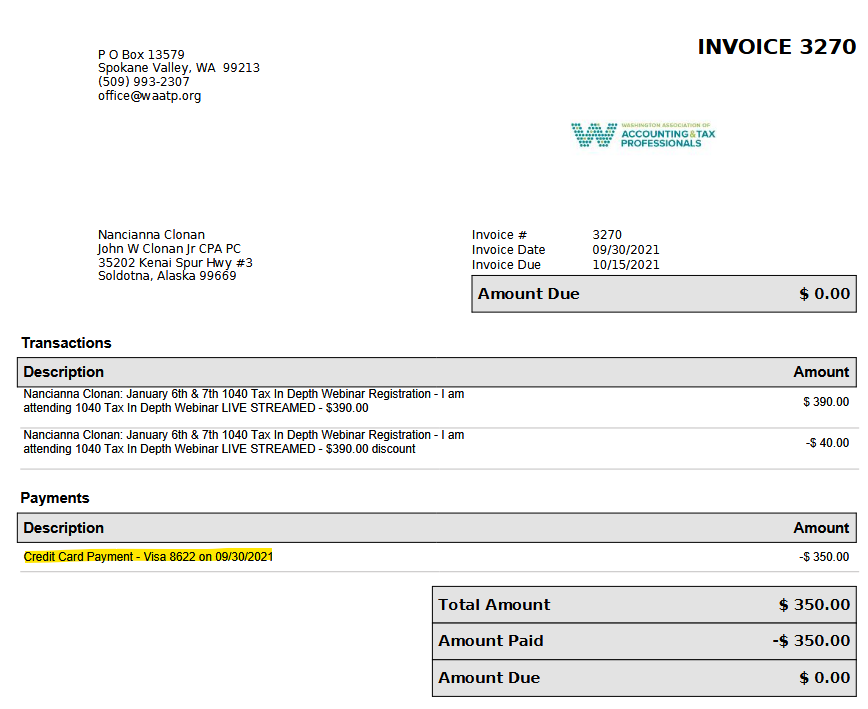Click the webinar registration discount description line
This screenshot has width=868, height=709.
click(x=243, y=442)
